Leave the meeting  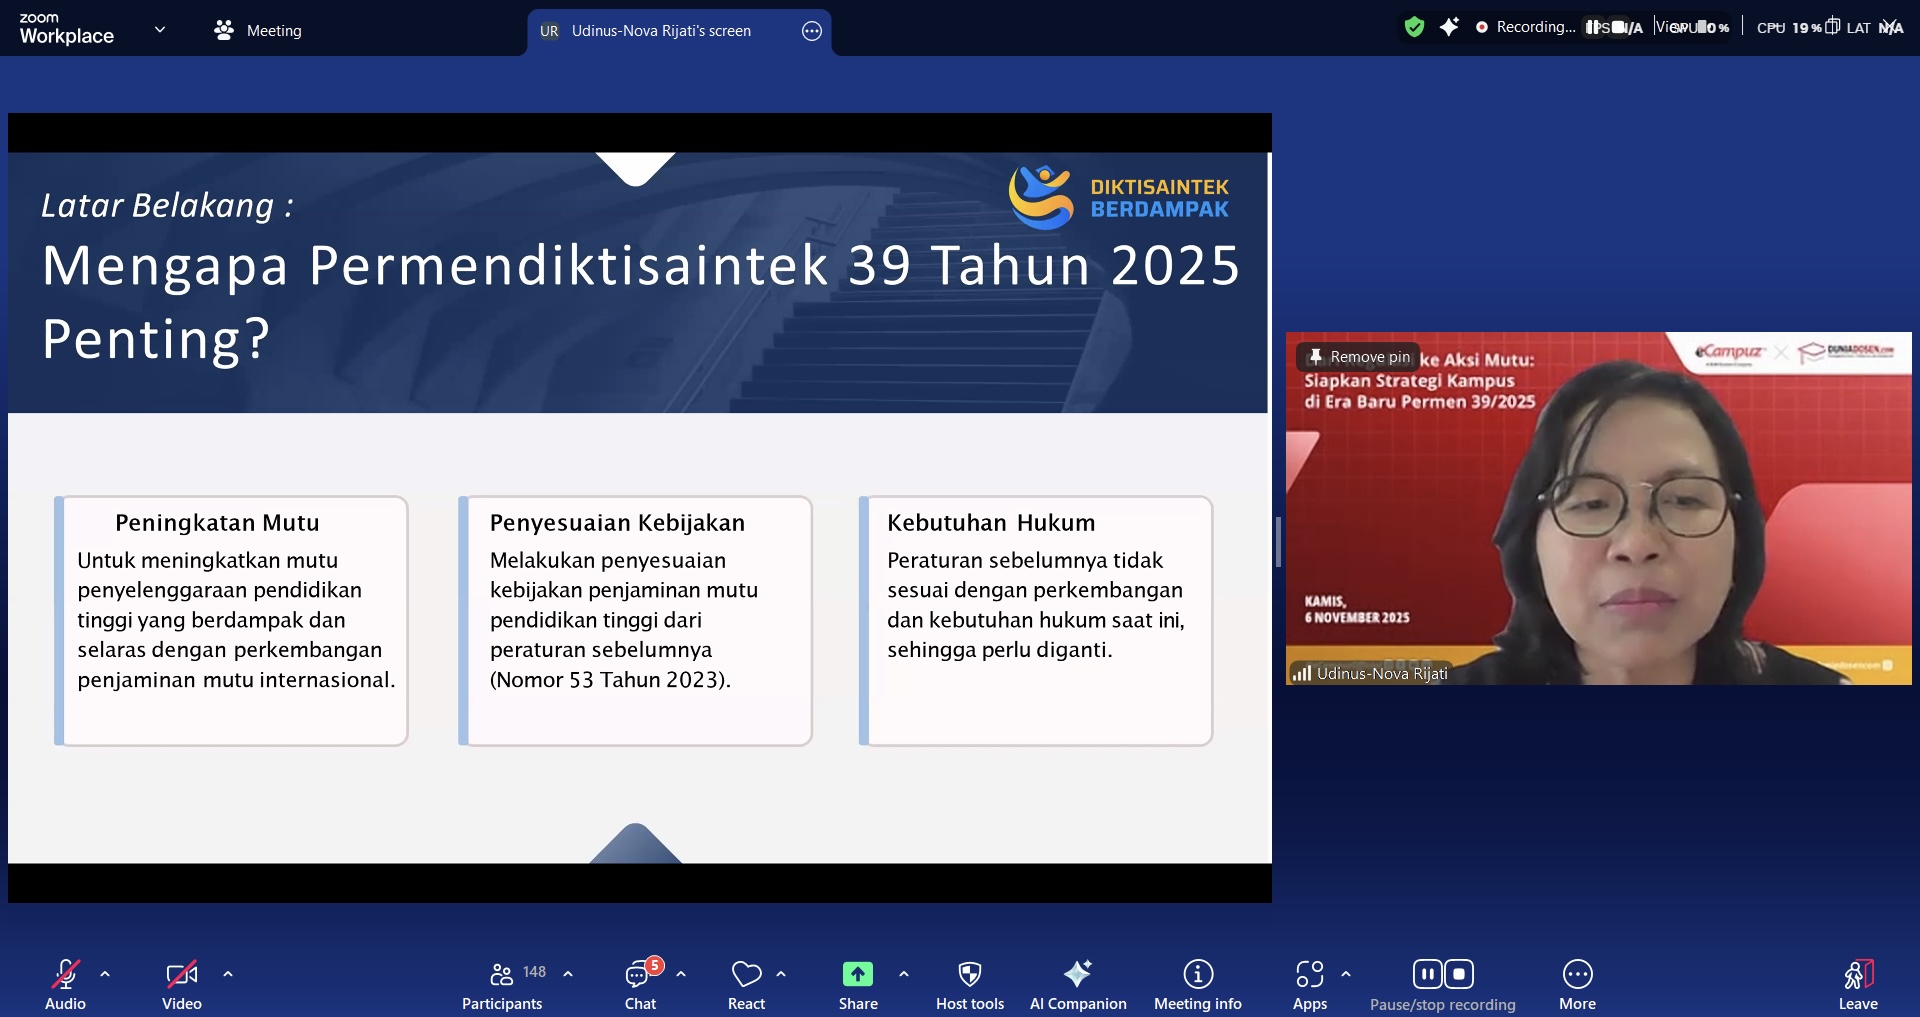click(1858, 983)
